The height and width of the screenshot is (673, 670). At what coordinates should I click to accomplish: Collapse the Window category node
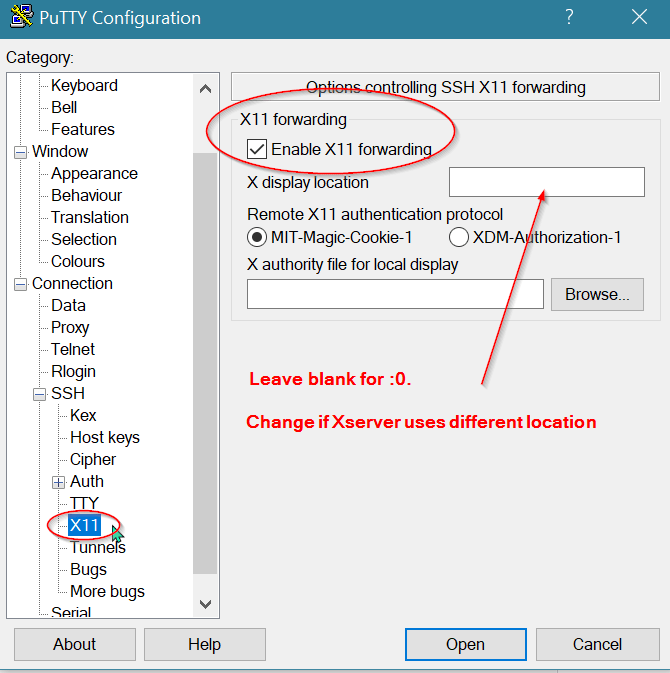click(x=20, y=152)
